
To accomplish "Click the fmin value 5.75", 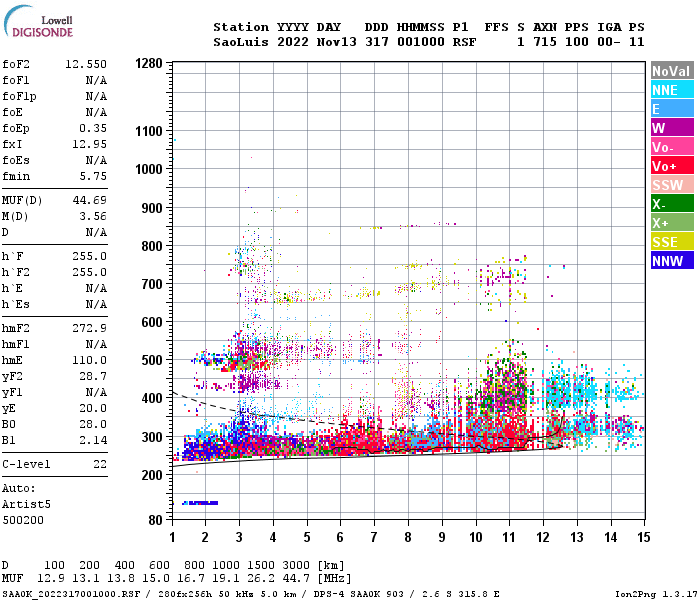I will [x=93, y=176].
